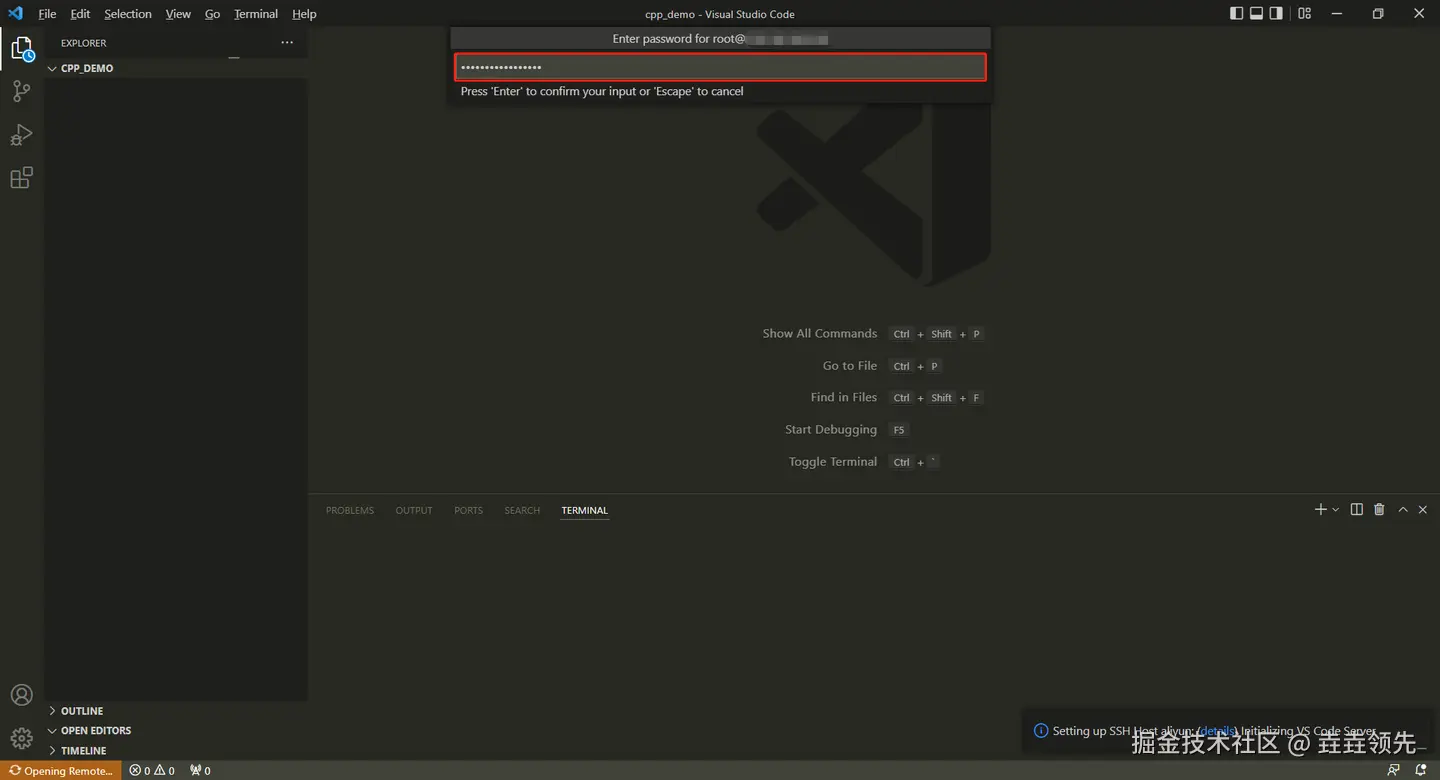
Task: Open the Source Control view
Action: (x=21, y=91)
